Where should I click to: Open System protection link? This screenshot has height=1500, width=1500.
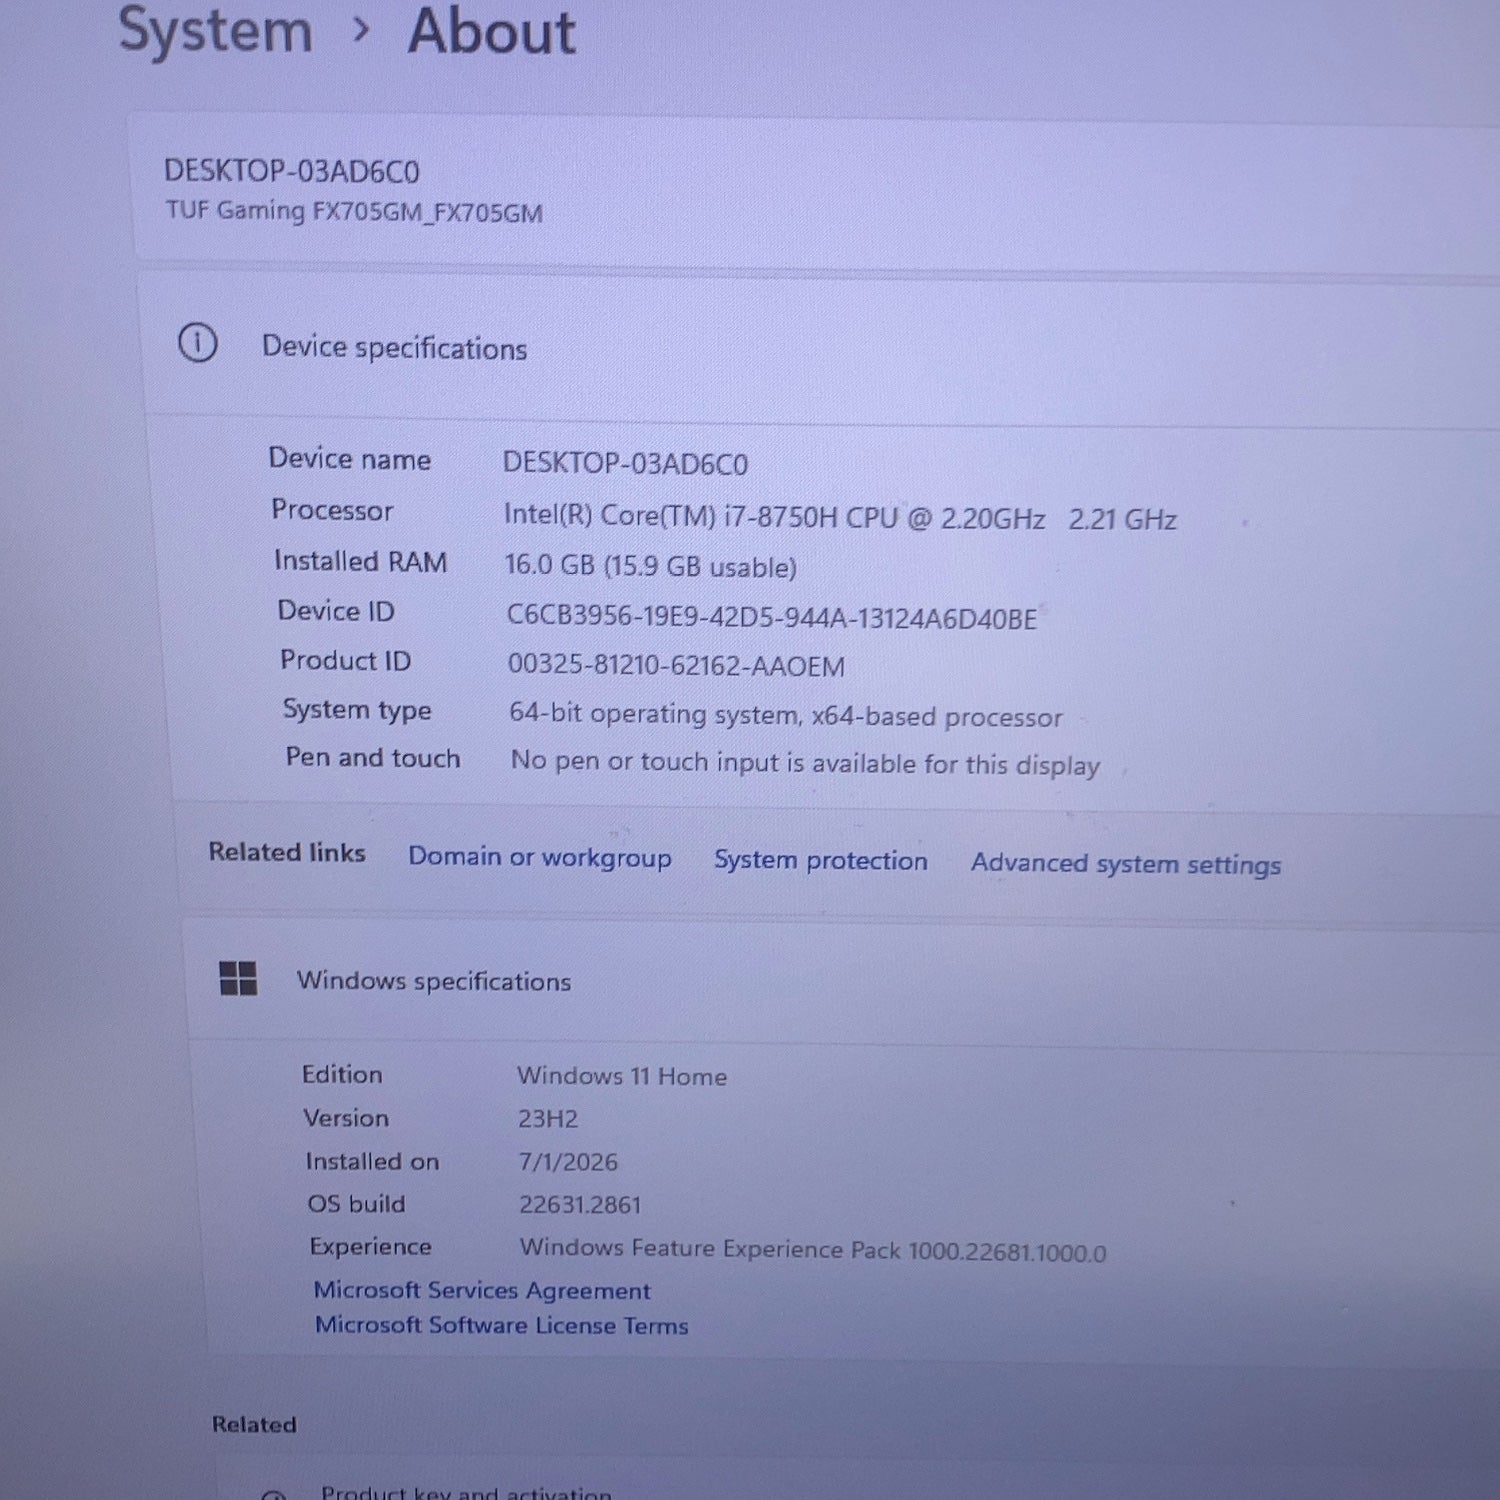pyautogui.click(x=820, y=860)
